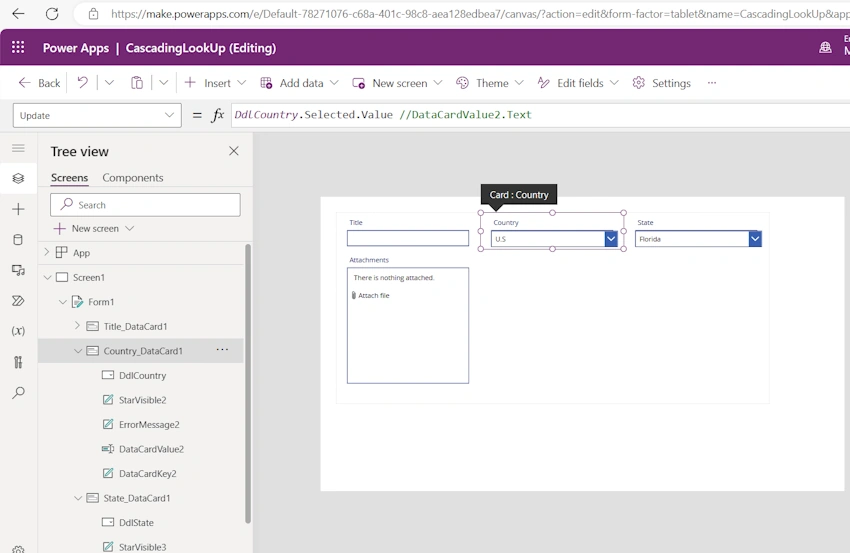Open Settings from the toolbar
Image resolution: width=850 pixels, height=553 pixels.
point(662,83)
